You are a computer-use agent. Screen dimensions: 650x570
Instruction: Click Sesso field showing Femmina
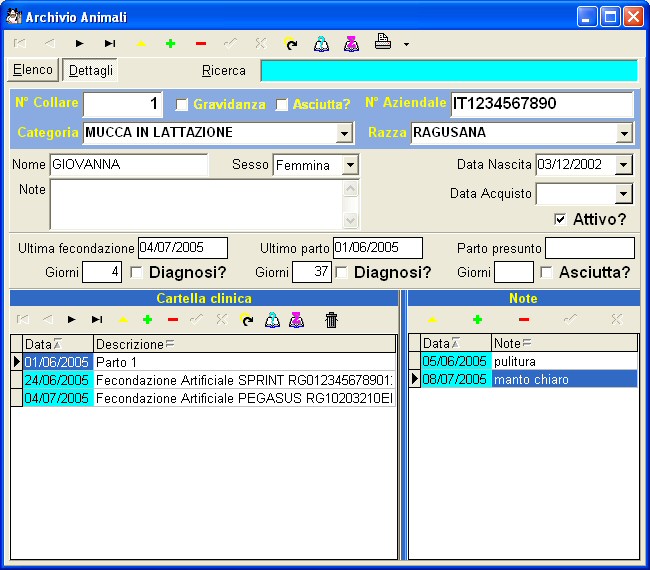[308, 165]
